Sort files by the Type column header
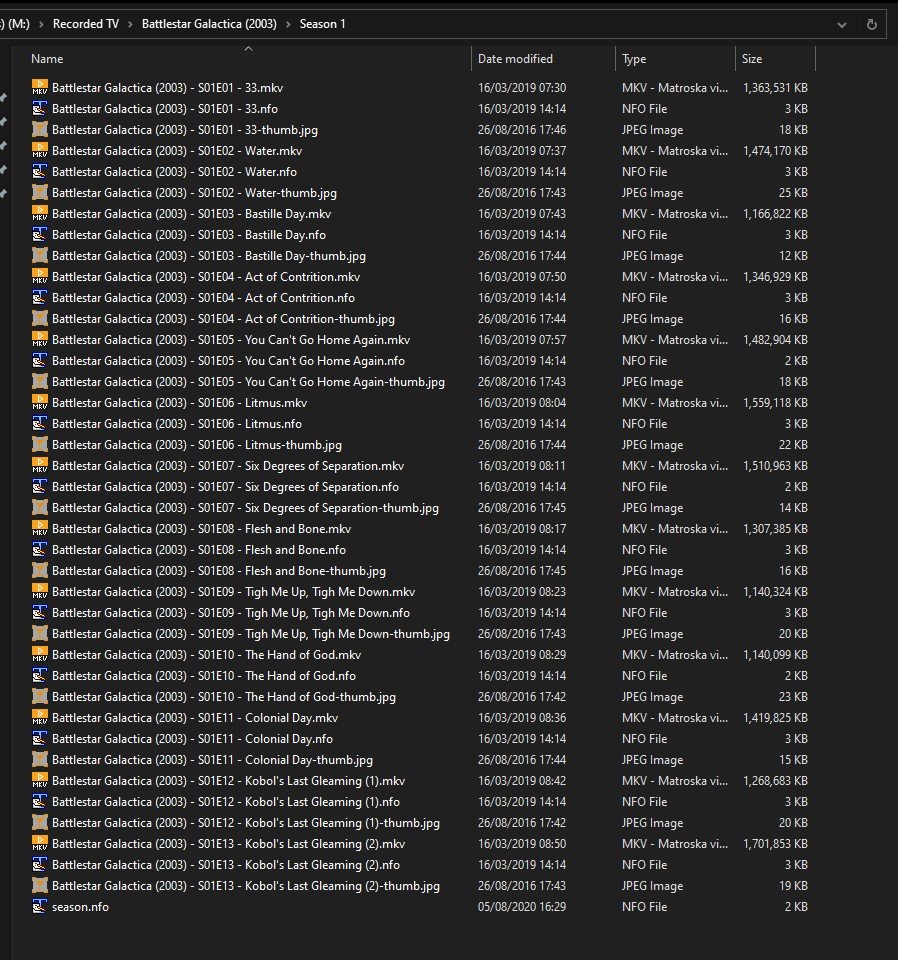 tap(634, 59)
